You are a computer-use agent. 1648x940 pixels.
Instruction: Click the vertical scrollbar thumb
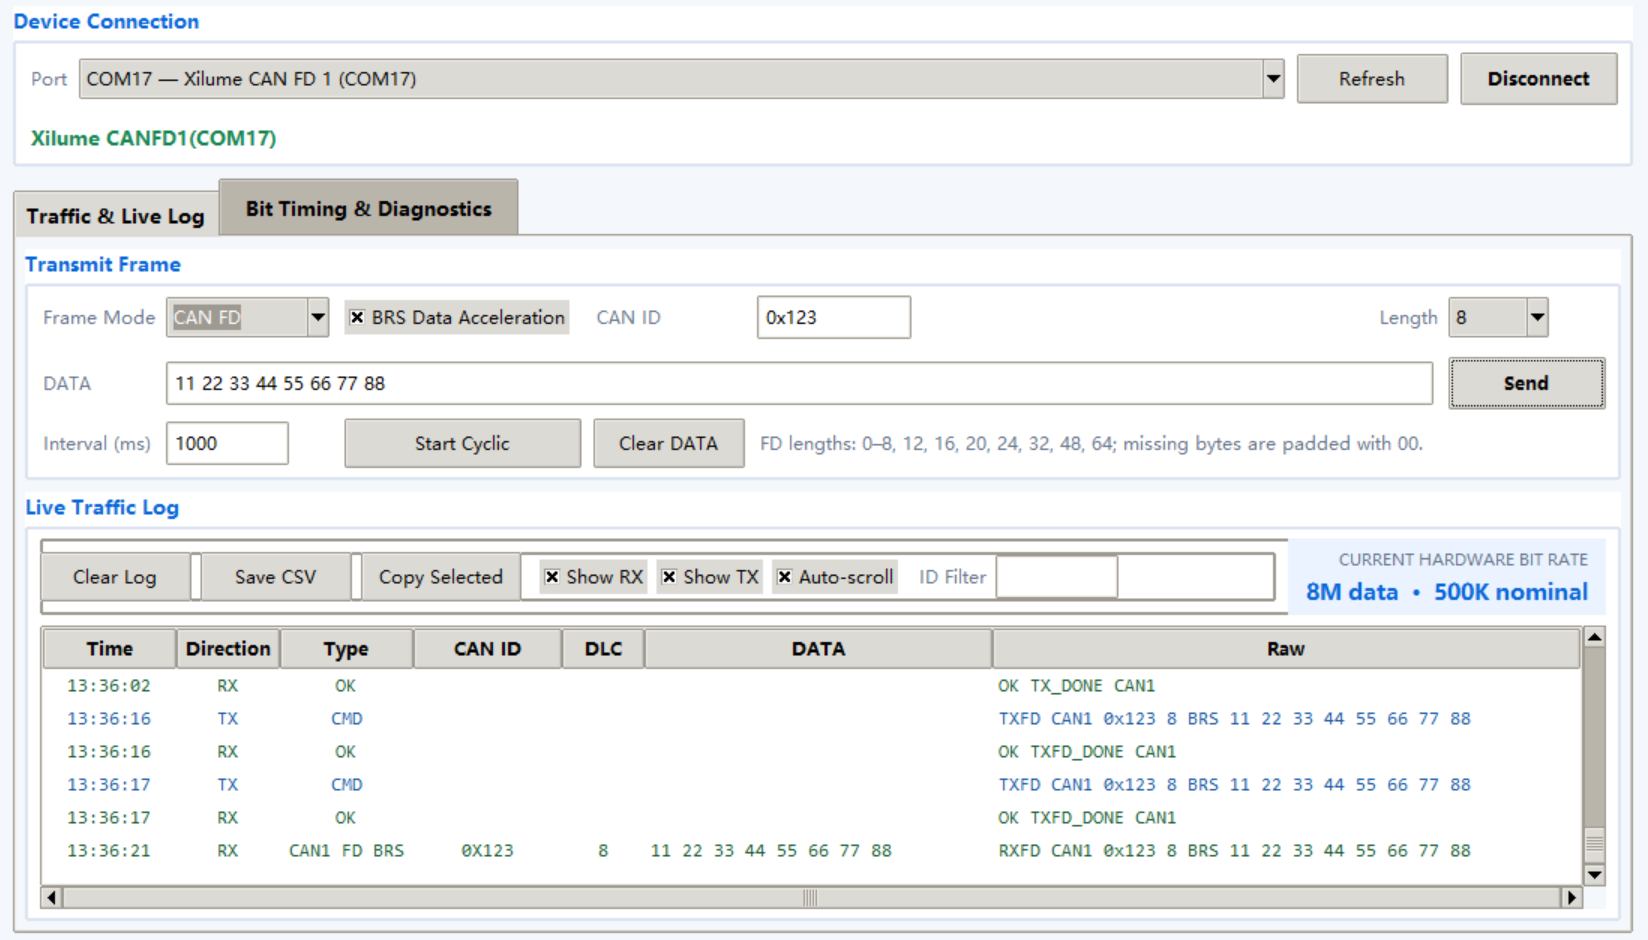point(1594,843)
